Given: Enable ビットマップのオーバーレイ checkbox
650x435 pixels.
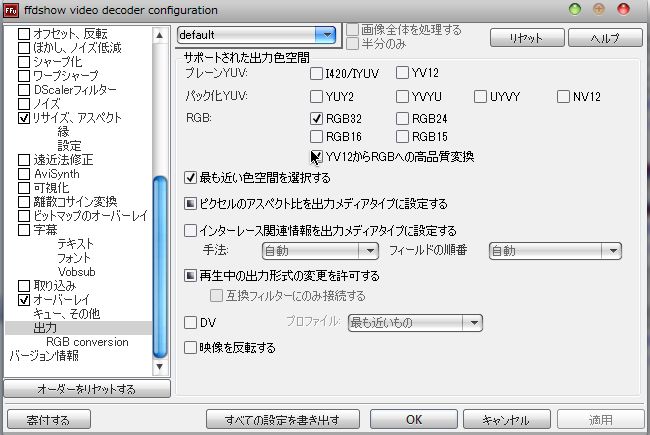Looking at the screenshot, I should (x=24, y=216).
